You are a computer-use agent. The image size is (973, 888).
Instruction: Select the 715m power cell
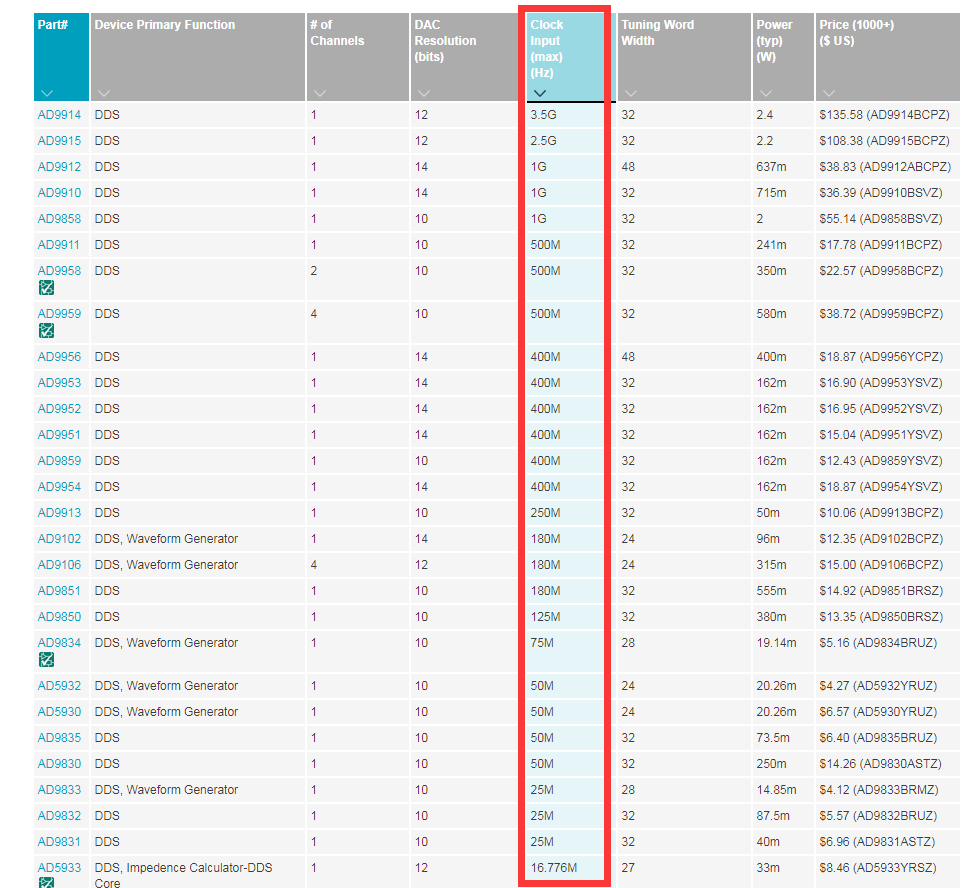click(771, 193)
